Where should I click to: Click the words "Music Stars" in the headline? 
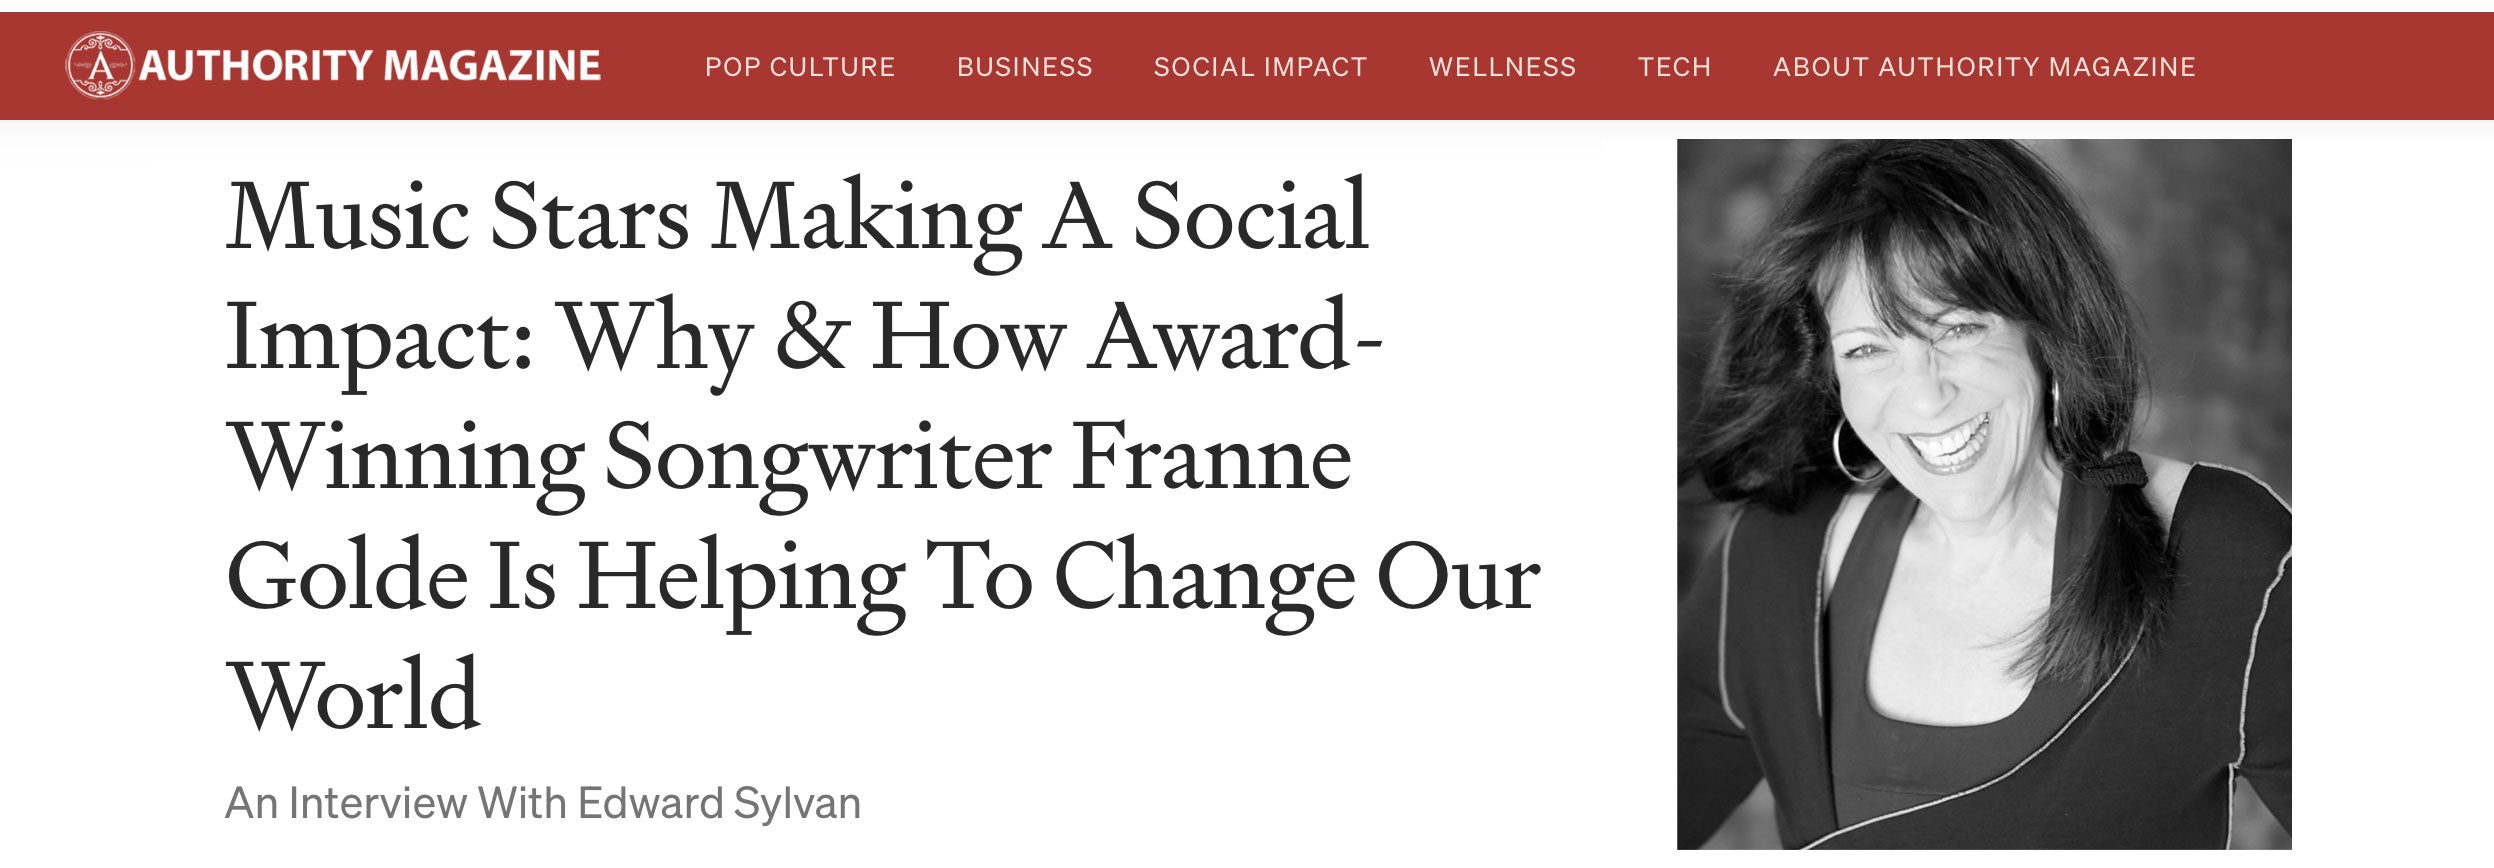coord(458,217)
